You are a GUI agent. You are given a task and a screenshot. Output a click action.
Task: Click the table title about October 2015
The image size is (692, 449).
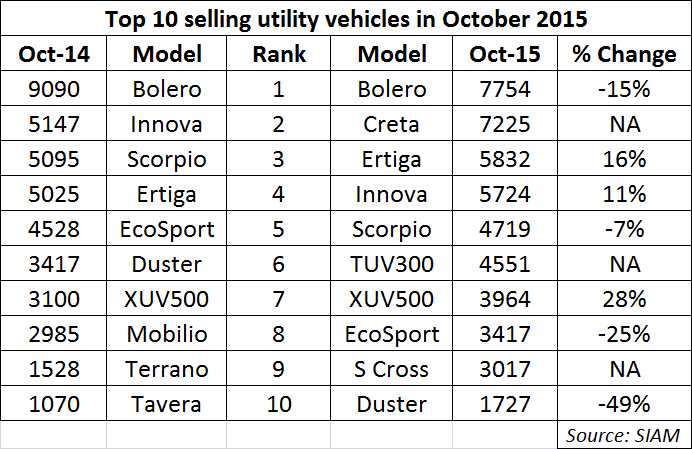[x=346, y=19]
